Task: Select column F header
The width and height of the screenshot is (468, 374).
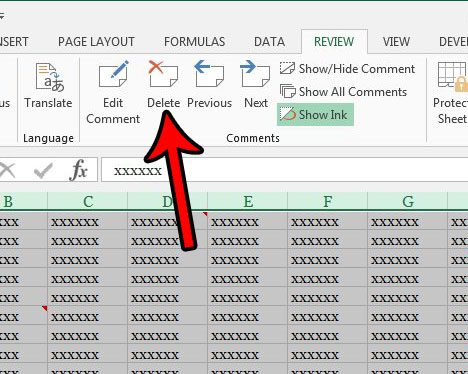Action: (328, 201)
